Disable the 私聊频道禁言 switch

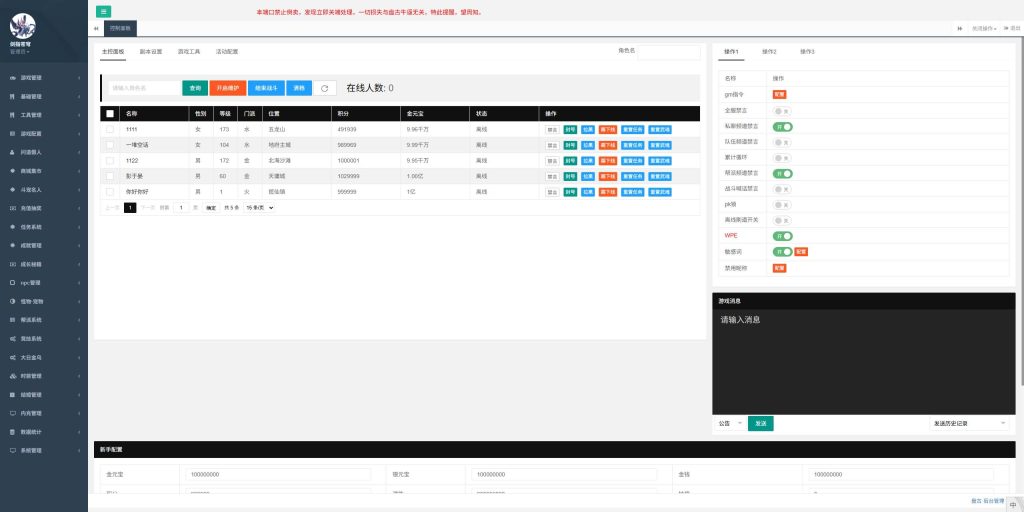coord(782,127)
